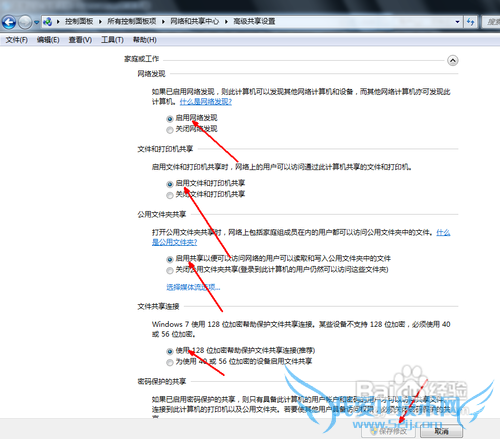Expand arrow after 控制面板 breadcrumb
This screenshot has height=439, width=500.
pos(100,22)
